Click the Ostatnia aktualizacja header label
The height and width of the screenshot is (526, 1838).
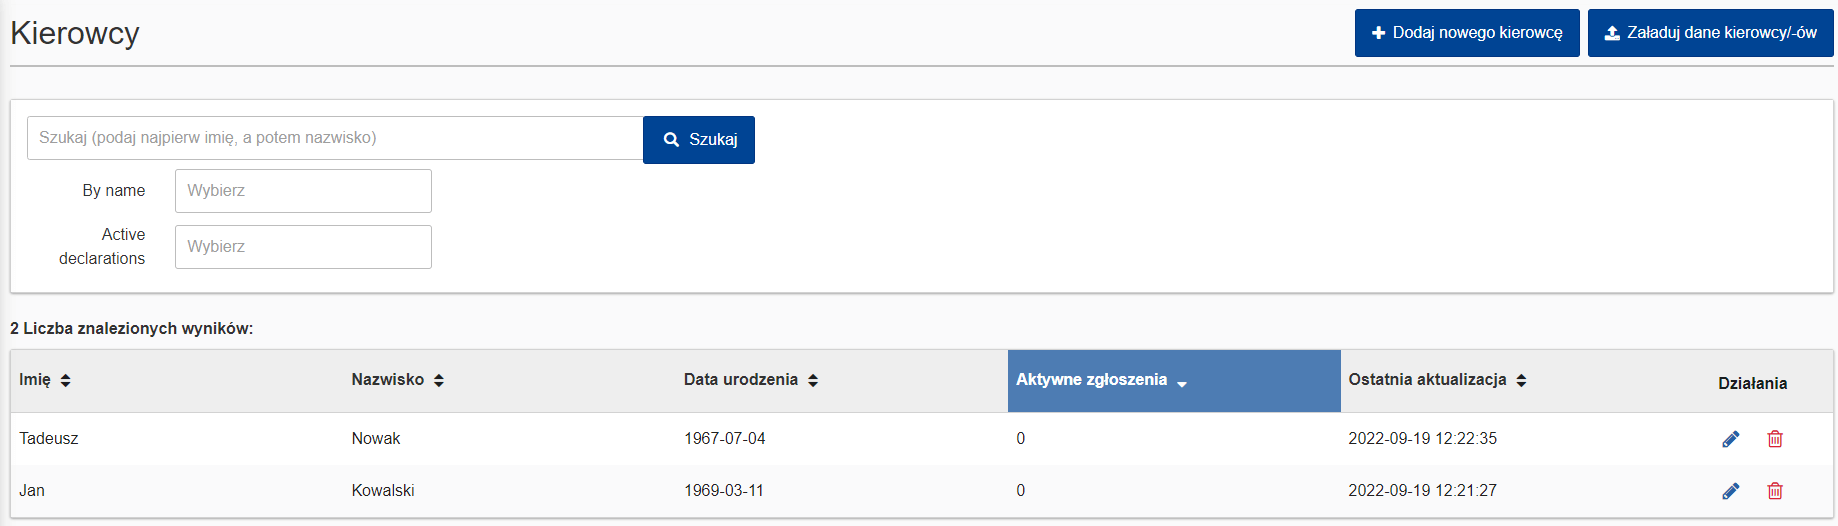point(1427,380)
